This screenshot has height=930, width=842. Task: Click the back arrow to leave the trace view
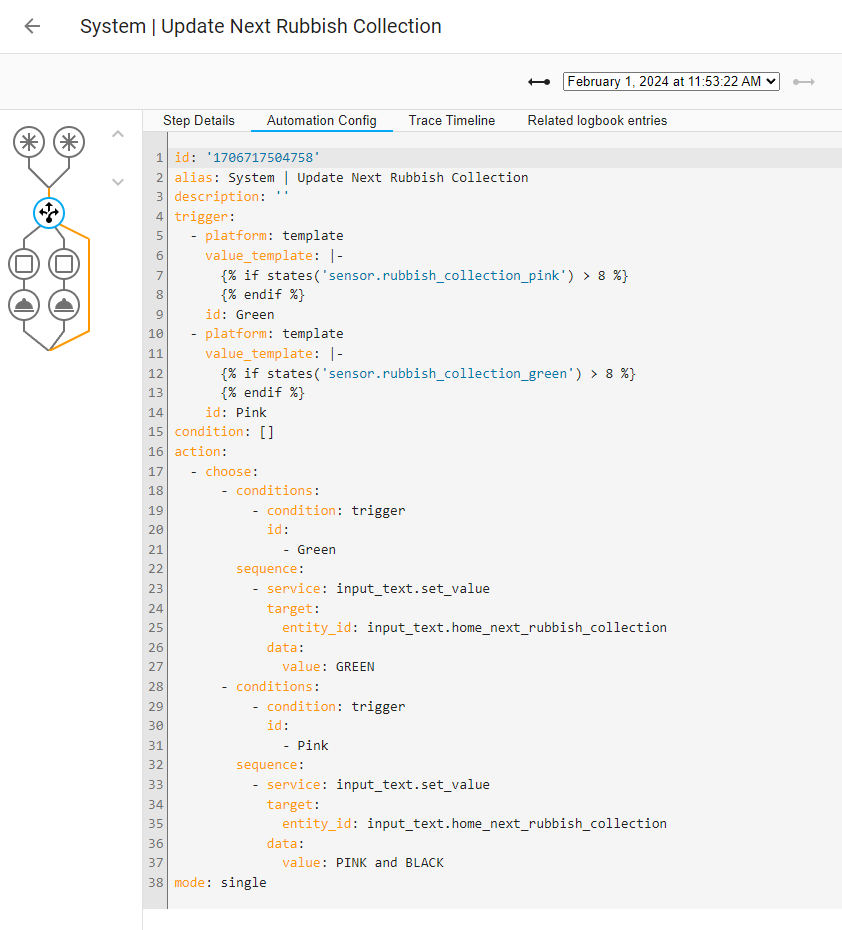pos(31,26)
